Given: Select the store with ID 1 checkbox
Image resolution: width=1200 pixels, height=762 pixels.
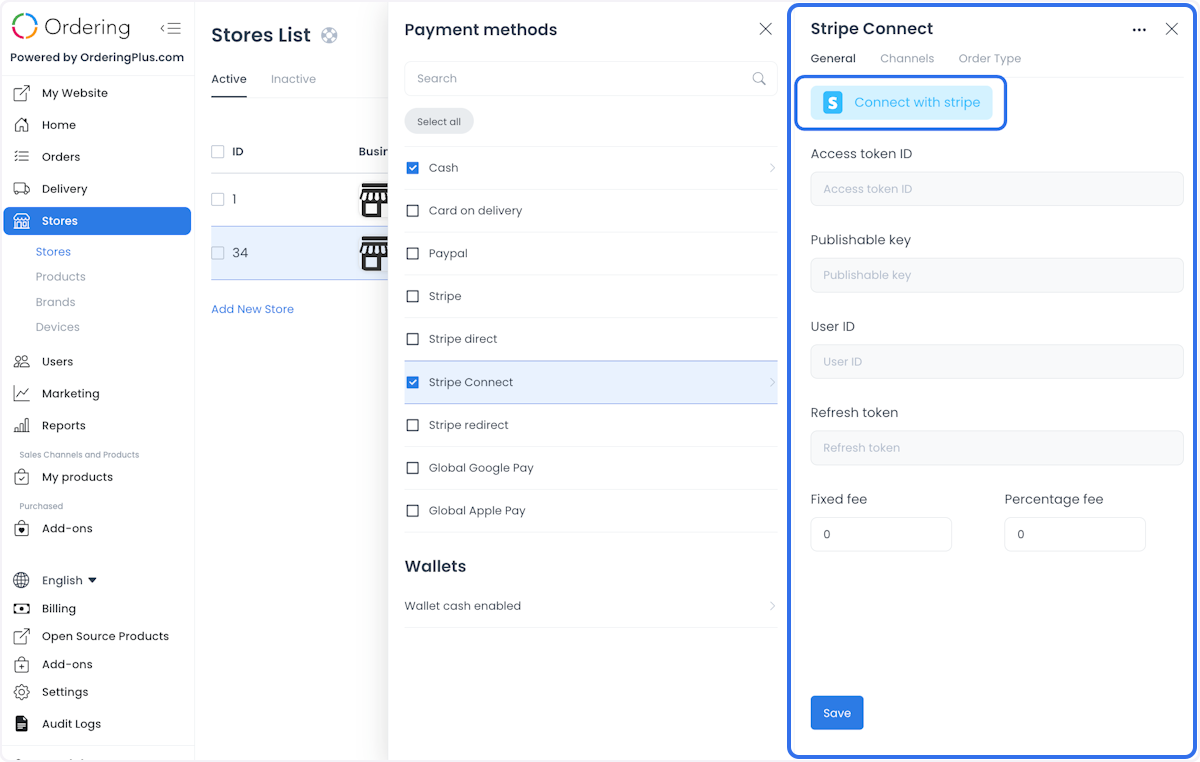Looking at the screenshot, I should click(218, 200).
